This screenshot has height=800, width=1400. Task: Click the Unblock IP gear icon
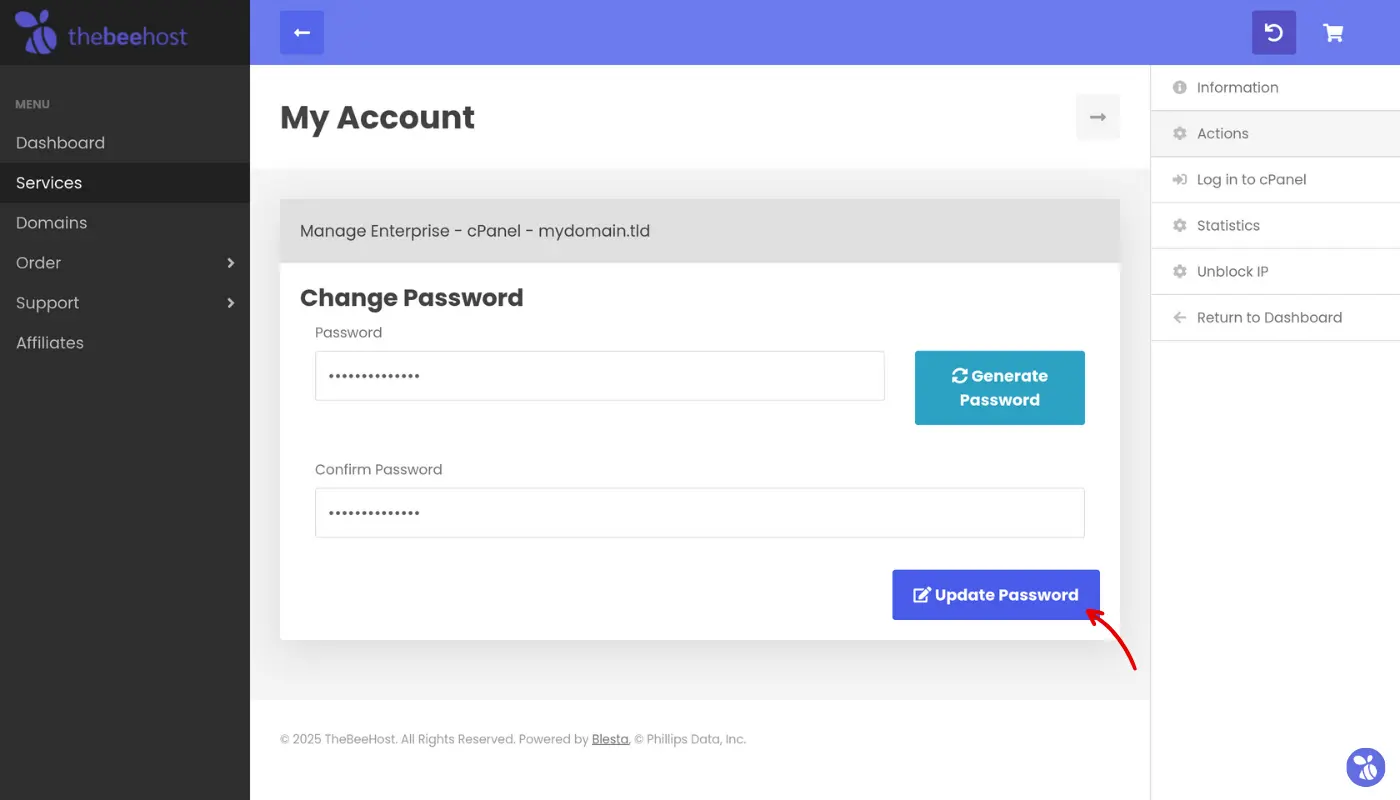coord(1179,272)
